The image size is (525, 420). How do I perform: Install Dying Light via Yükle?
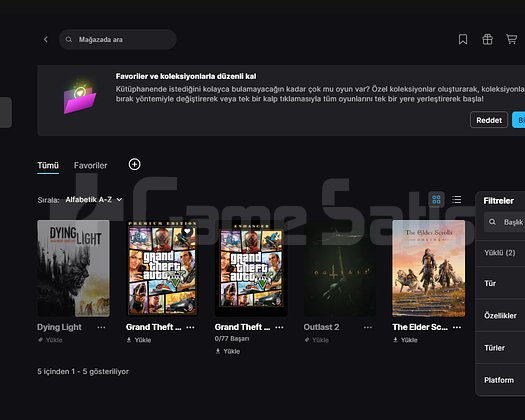click(50, 340)
